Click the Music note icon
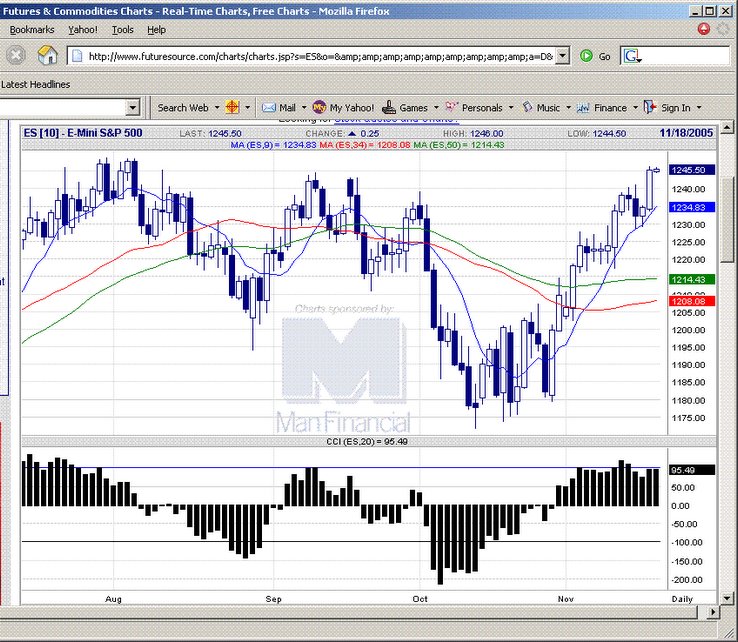 pos(527,107)
